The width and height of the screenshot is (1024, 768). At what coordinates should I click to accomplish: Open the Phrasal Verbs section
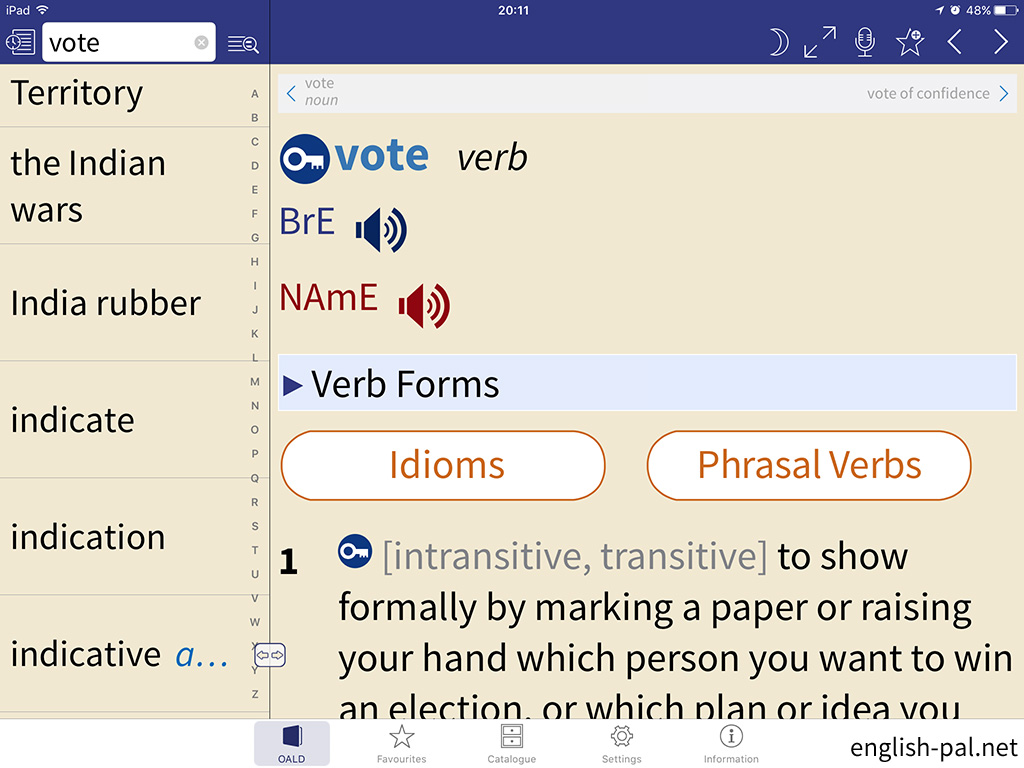point(809,465)
